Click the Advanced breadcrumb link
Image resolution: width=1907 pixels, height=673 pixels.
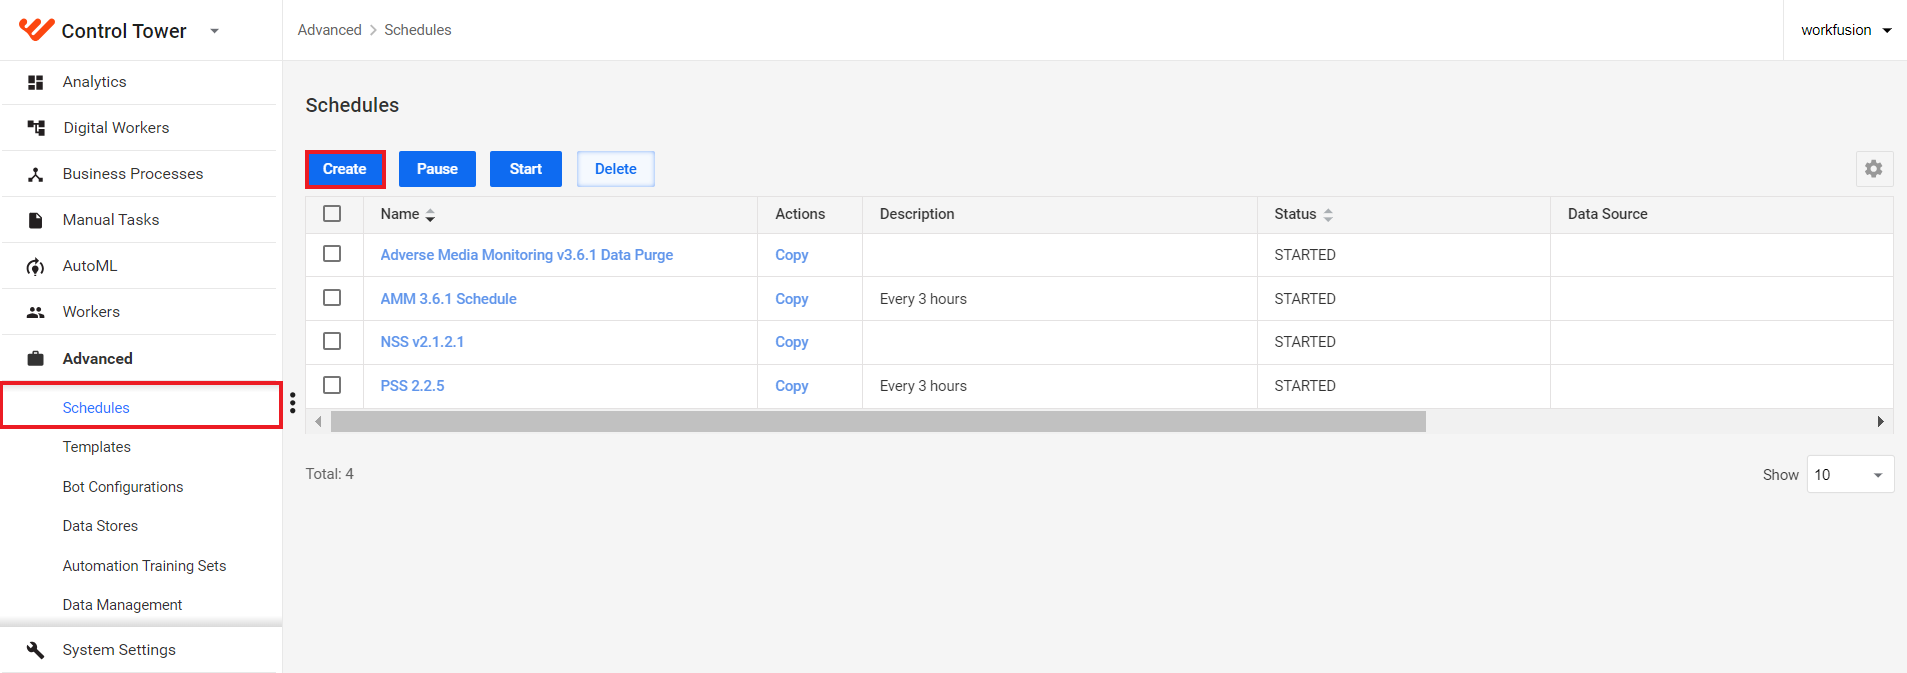pos(330,30)
